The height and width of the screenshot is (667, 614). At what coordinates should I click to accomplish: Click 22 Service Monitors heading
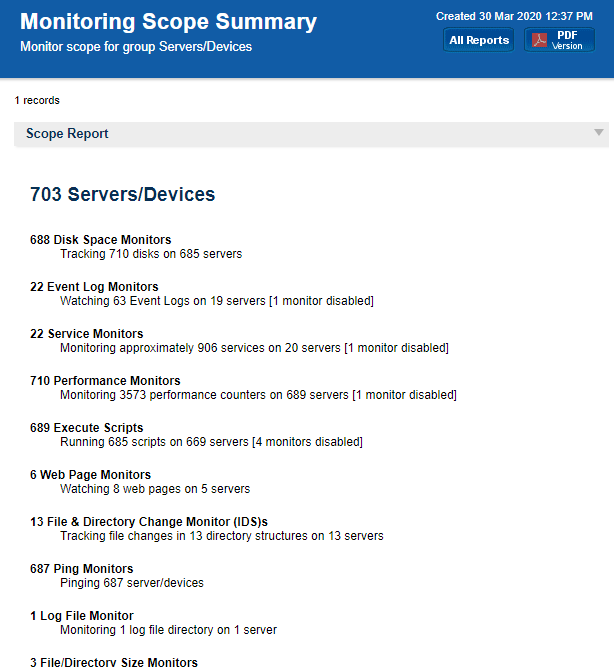pos(86,334)
